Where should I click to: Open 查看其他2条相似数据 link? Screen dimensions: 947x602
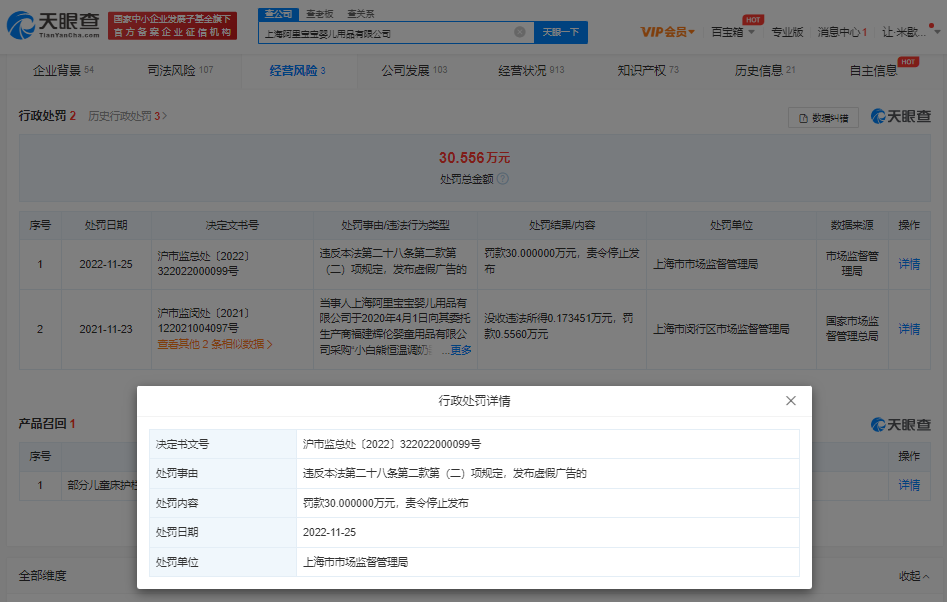[x=215, y=344]
